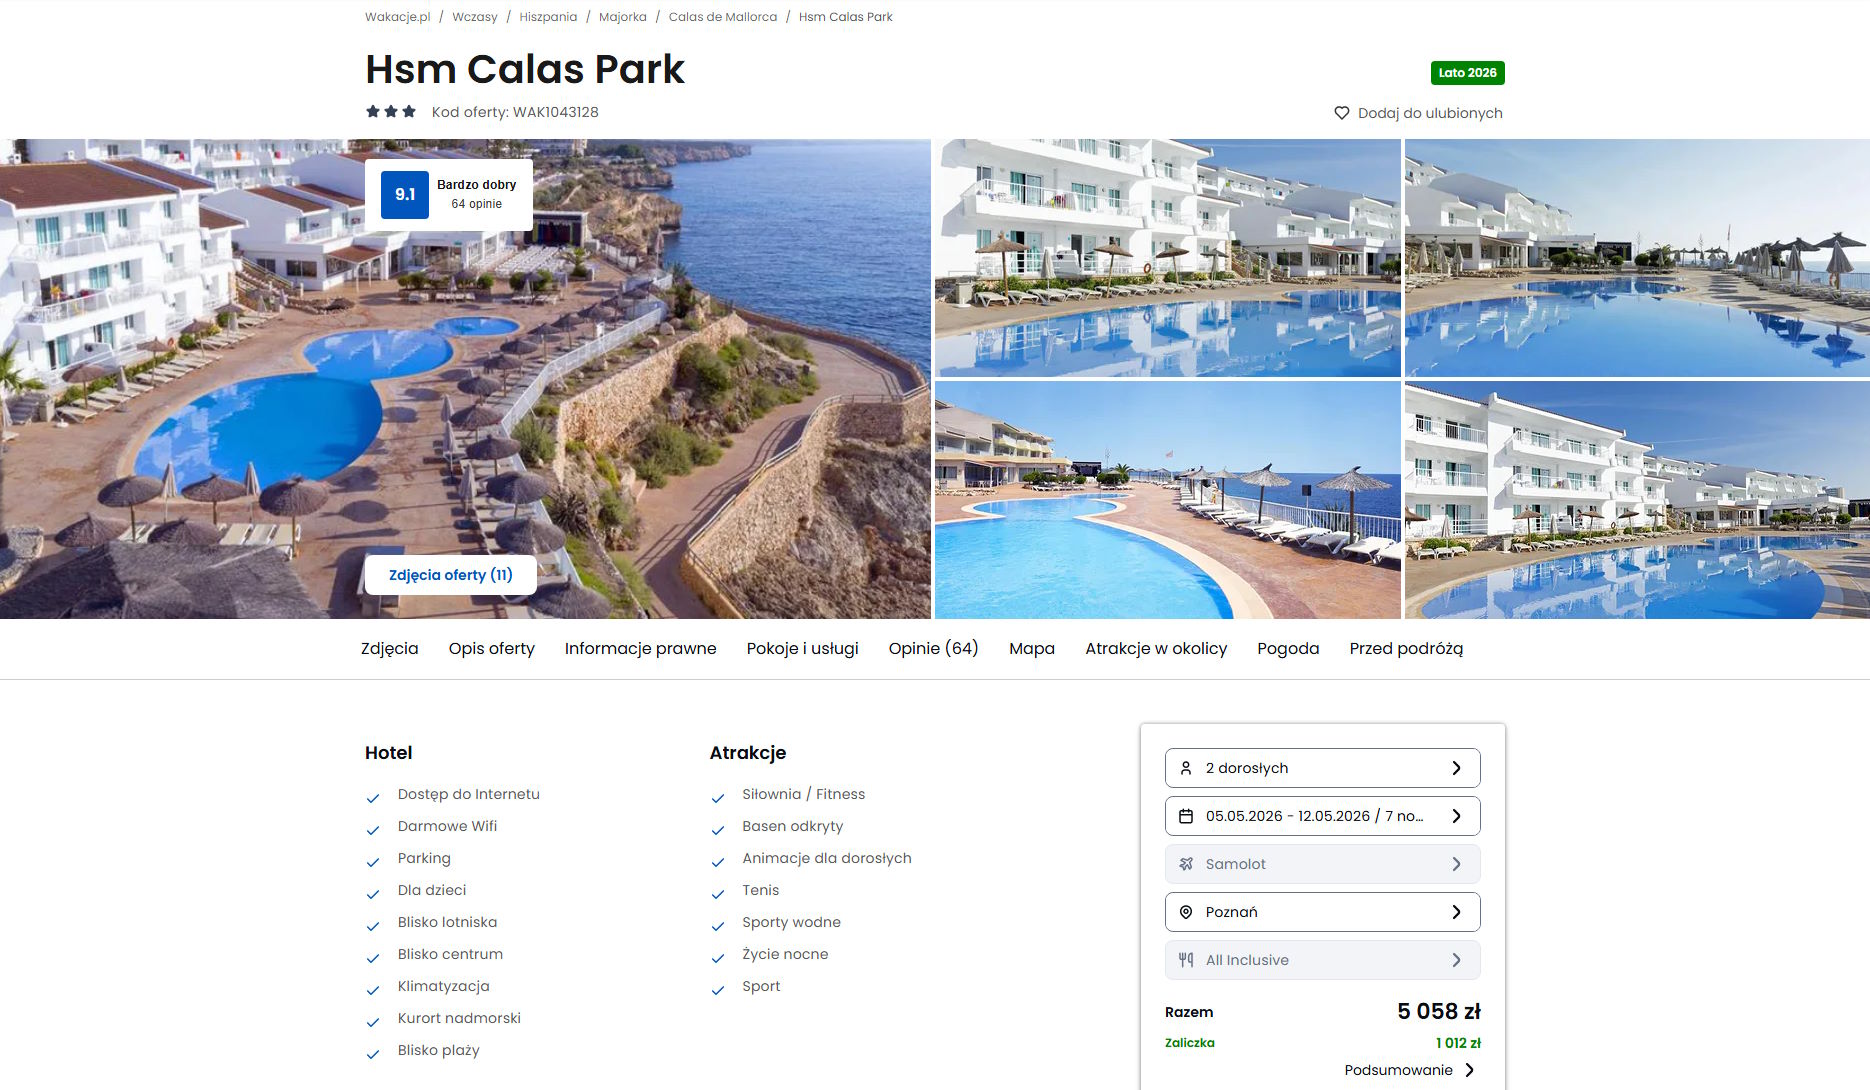Click the three-star hotel rating icons

pos(391,112)
